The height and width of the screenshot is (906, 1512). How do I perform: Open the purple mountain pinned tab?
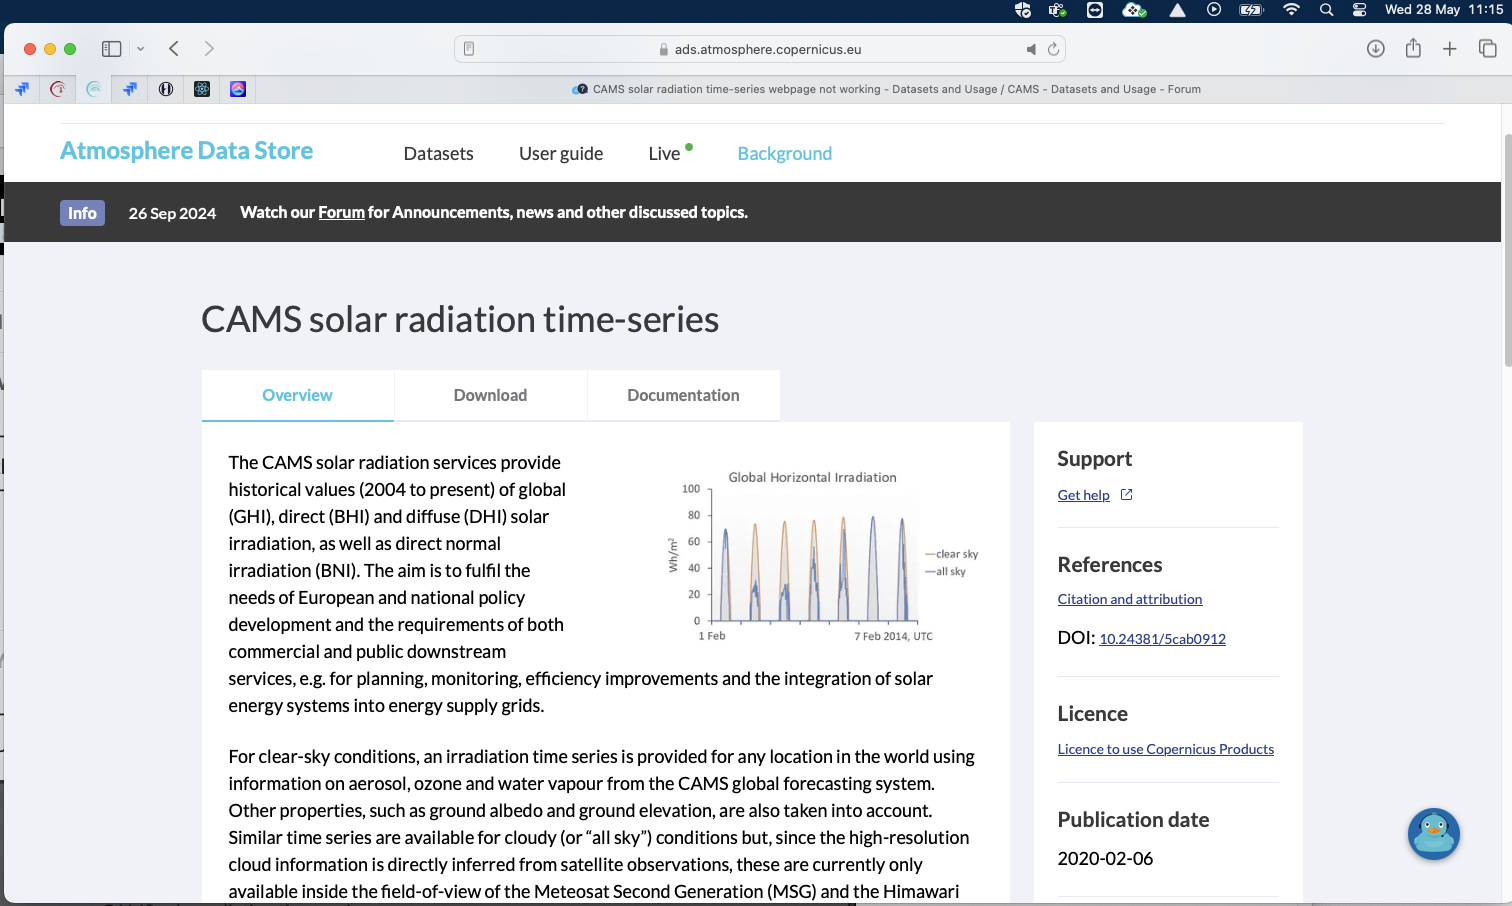[238, 89]
